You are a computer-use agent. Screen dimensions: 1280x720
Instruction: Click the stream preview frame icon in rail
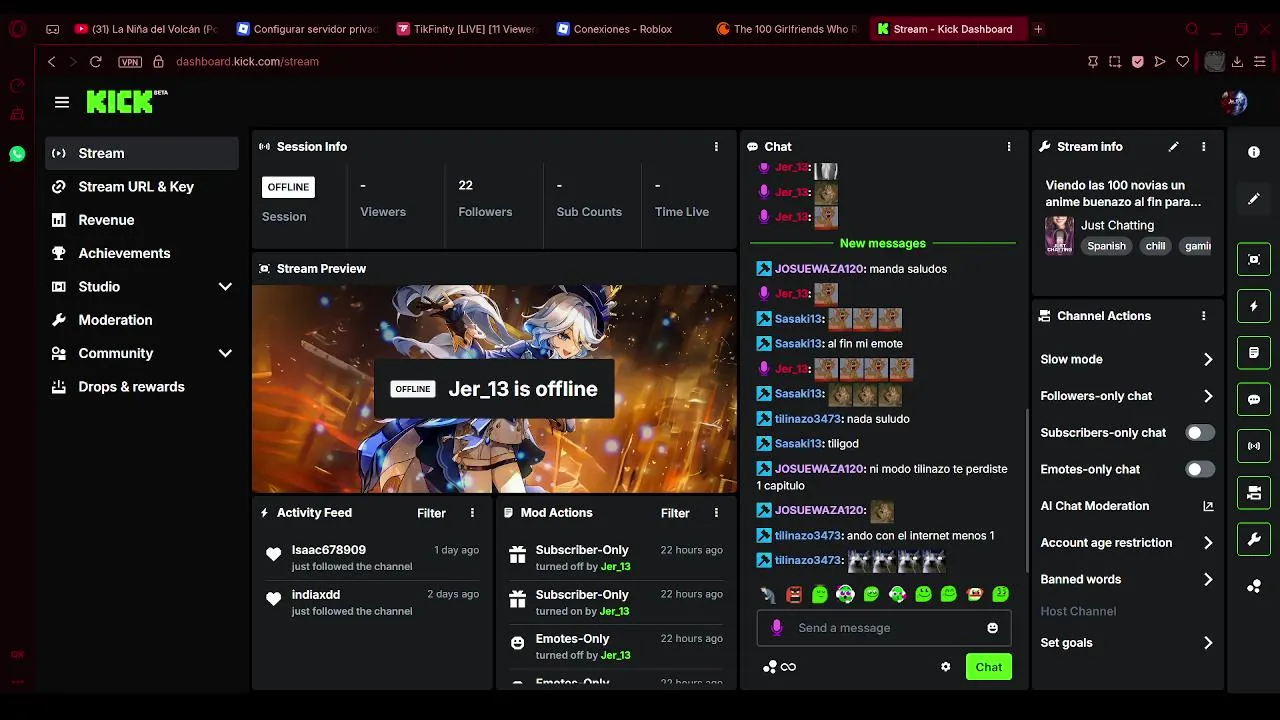1254,259
